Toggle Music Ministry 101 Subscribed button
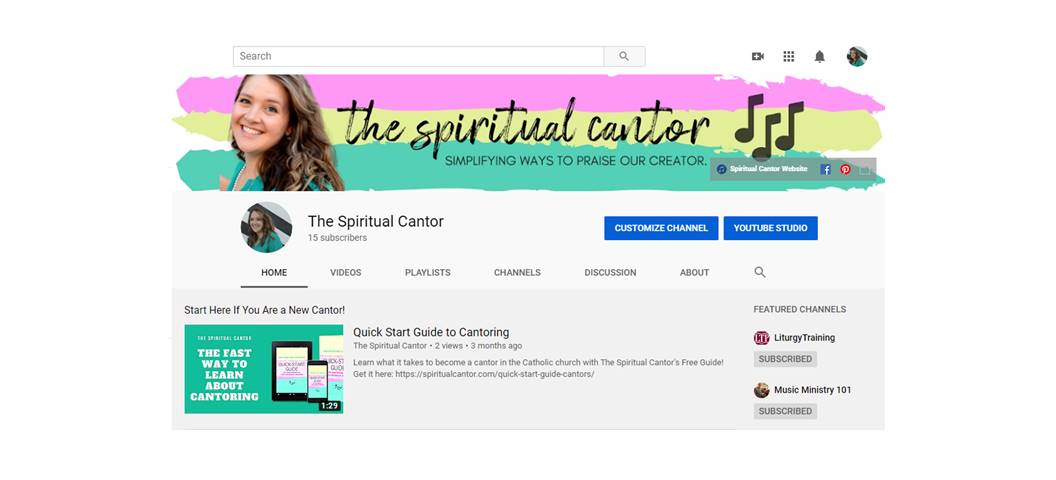 [785, 411]
